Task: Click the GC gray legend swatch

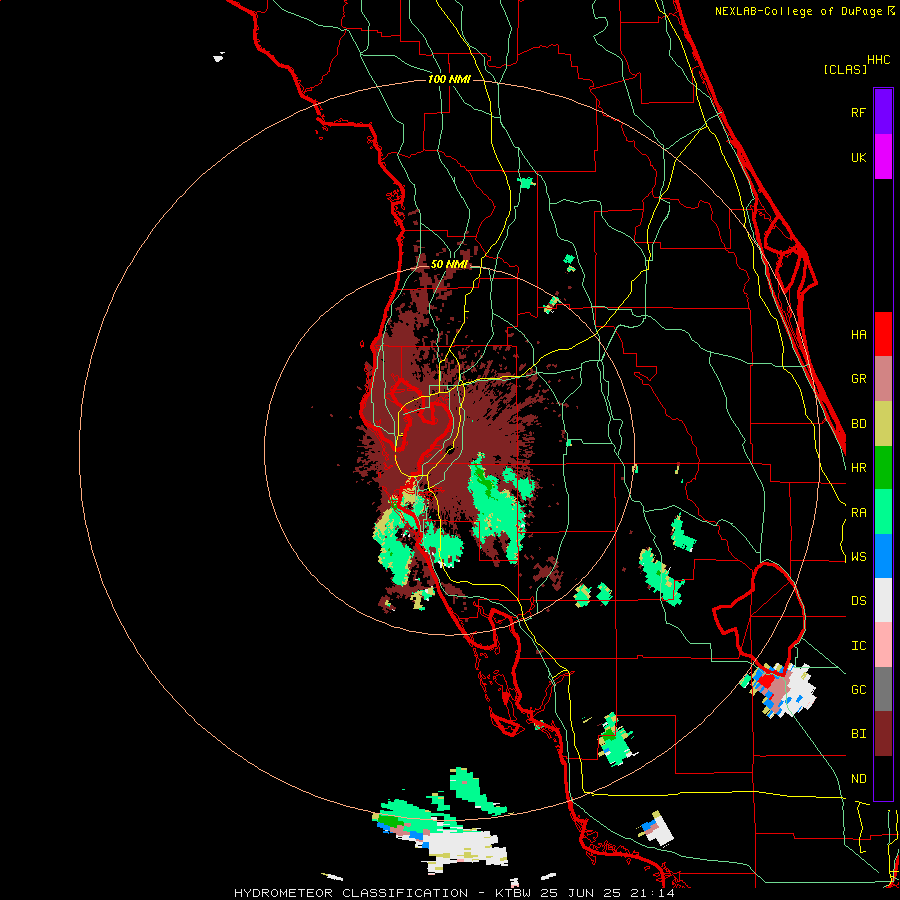Action: [883, 689]
